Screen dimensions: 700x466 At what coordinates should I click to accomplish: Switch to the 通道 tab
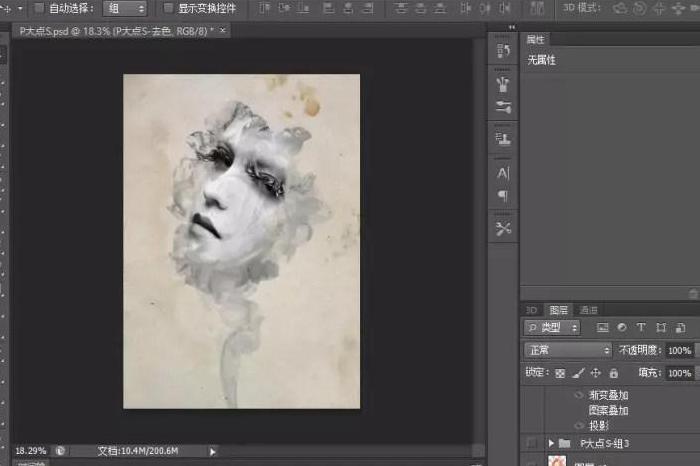[x=588, y=310]
